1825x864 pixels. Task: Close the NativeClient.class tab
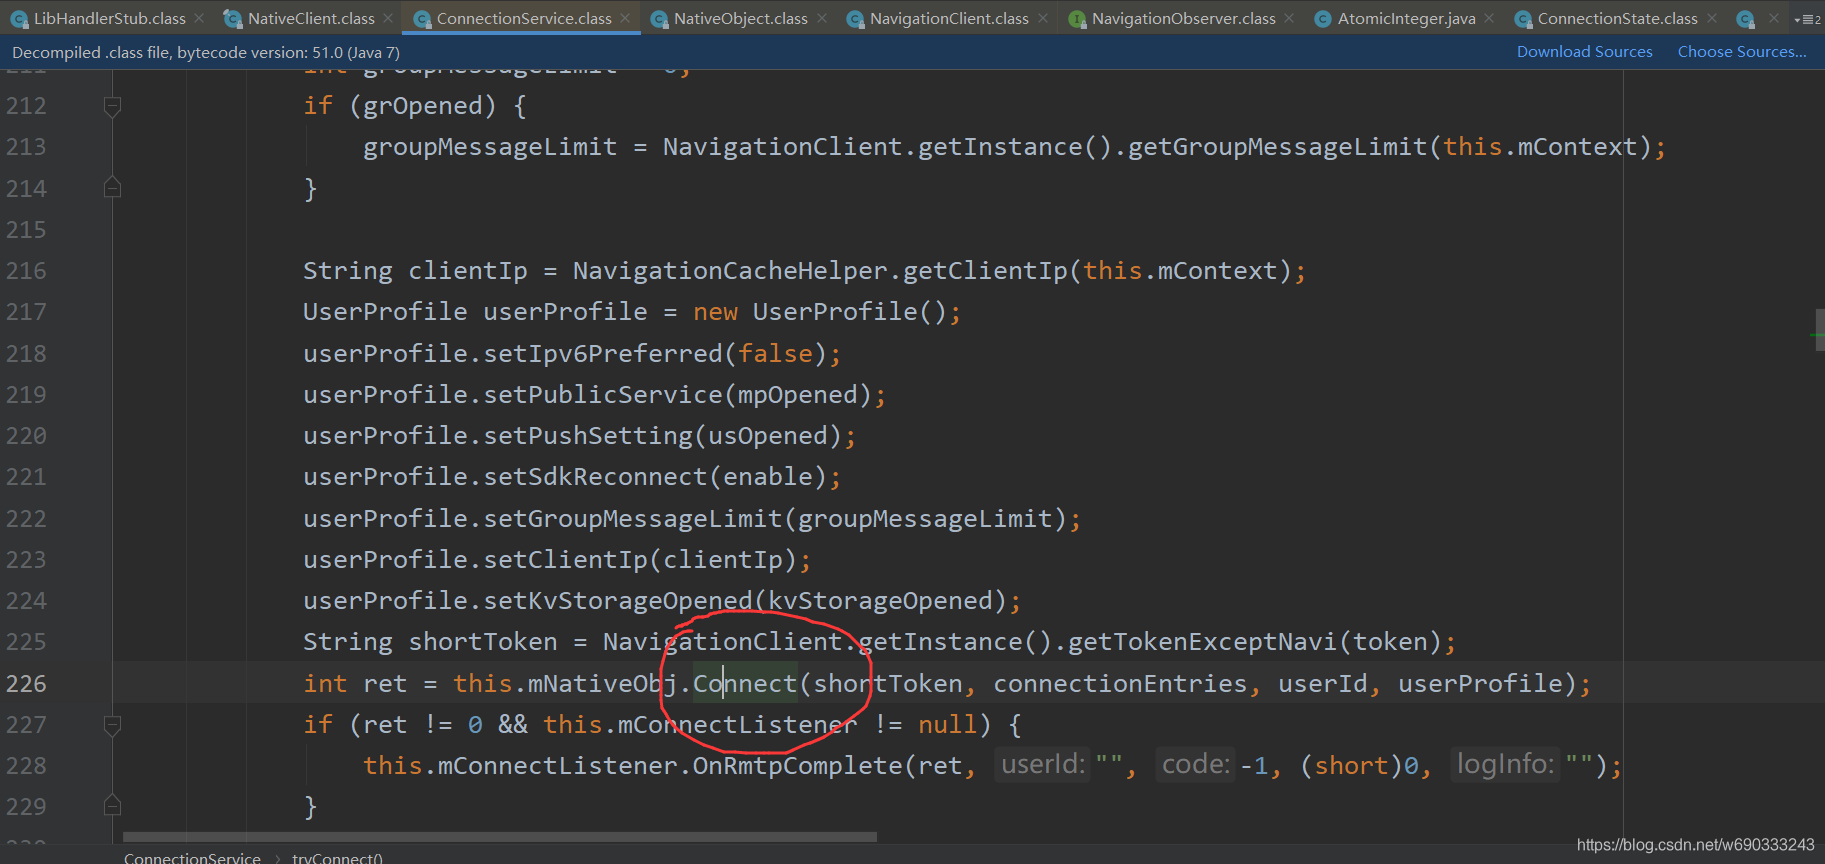(388, 18)
